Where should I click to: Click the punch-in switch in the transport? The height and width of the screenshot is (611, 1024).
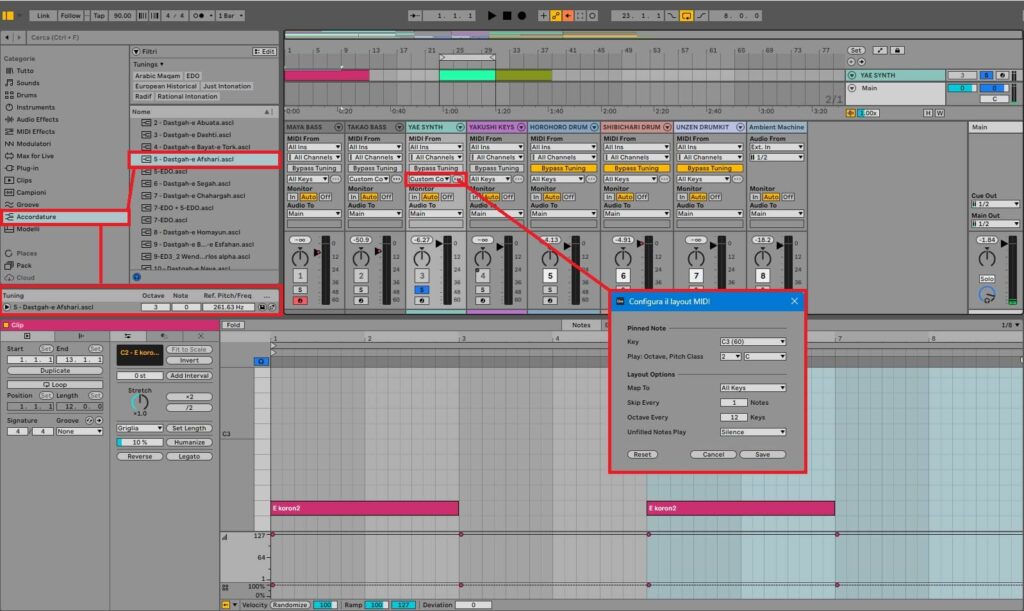[672, 15]
